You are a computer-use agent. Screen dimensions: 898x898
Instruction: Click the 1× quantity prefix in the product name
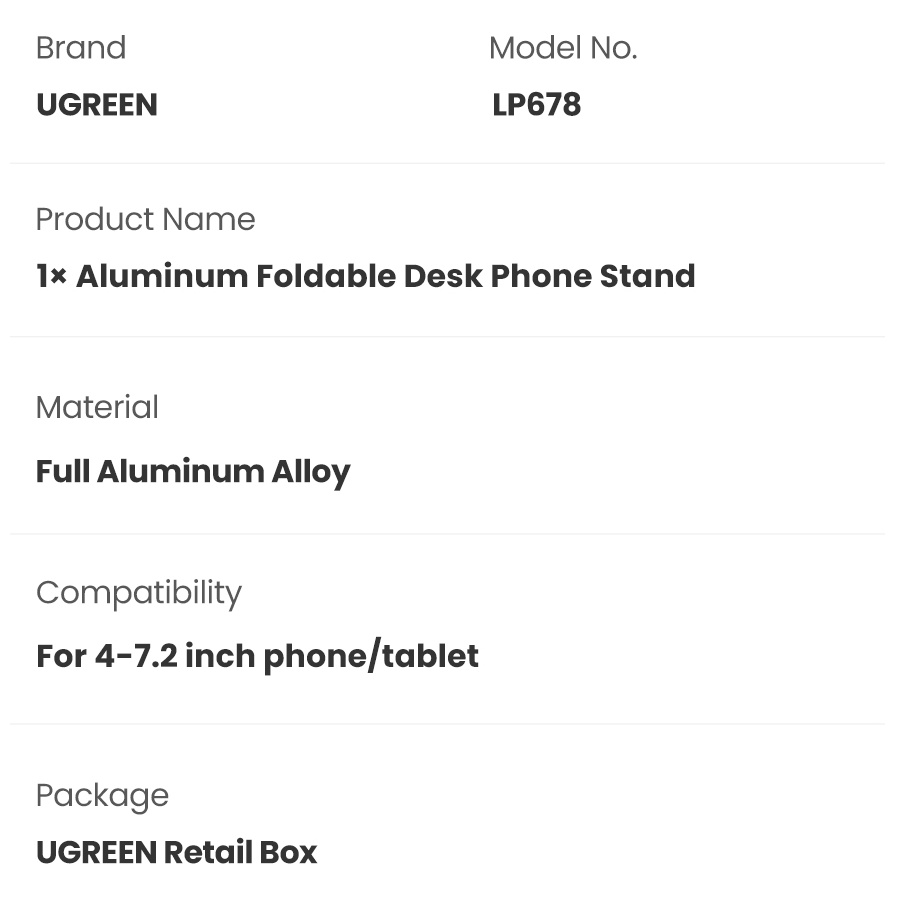pyautogui.click(x=51, y=276)
